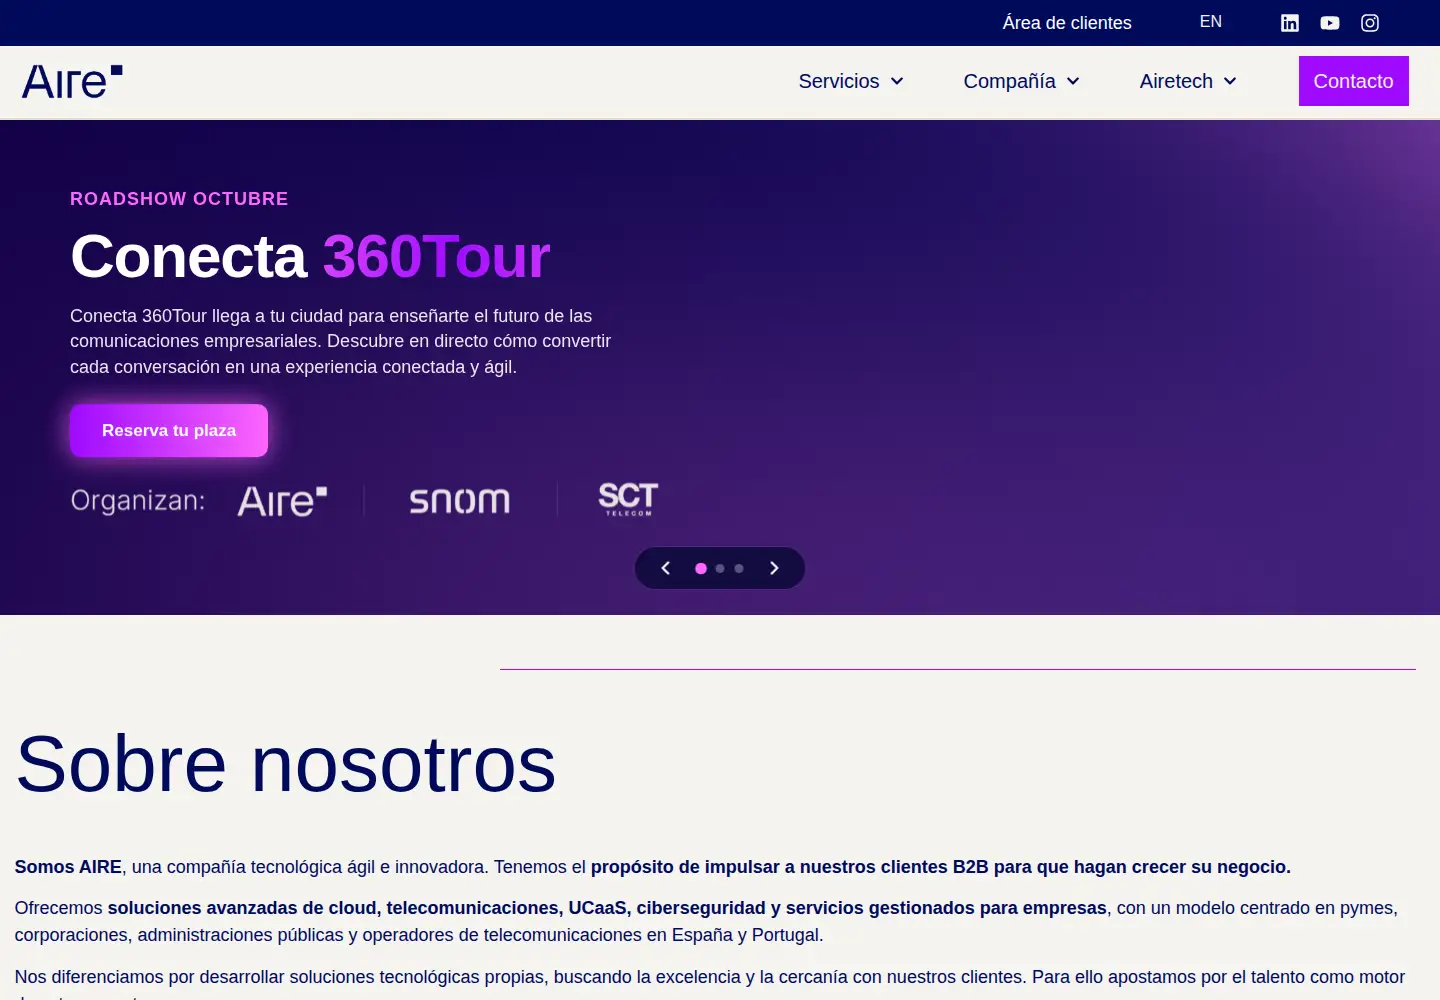The height and width of the screenshot is (1000, 1440).
Task: Expand the Airetech dropdown menu
Action: [1188, 81]
